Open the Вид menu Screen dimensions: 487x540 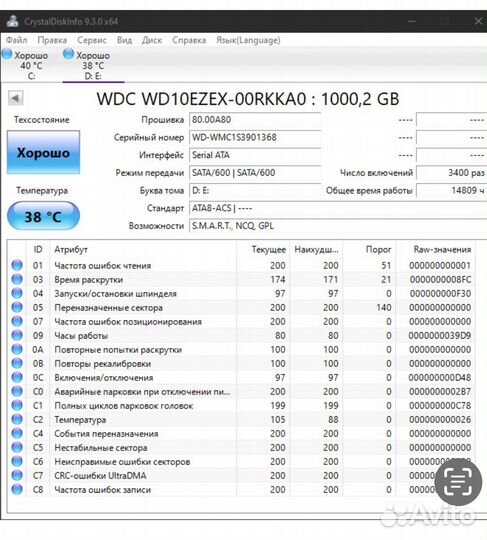coord(124,40)
